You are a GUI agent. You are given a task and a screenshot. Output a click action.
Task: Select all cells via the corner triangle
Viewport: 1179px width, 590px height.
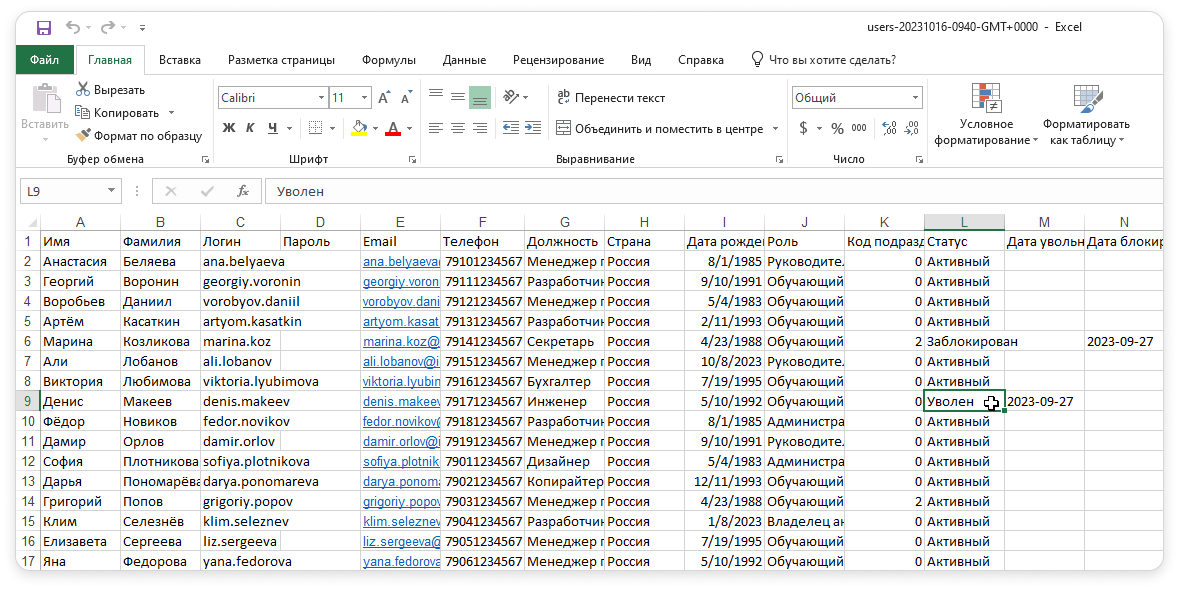pos(32,222)
